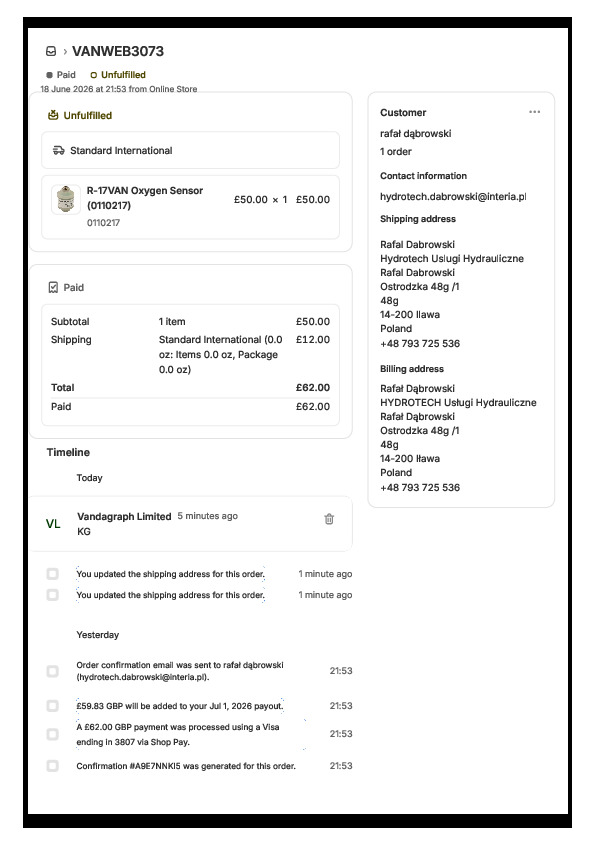Viewport: 595px width, 842px height.
Task: Delete the Vandagraph Limited KG comment via trash icon
Action: 329,519
